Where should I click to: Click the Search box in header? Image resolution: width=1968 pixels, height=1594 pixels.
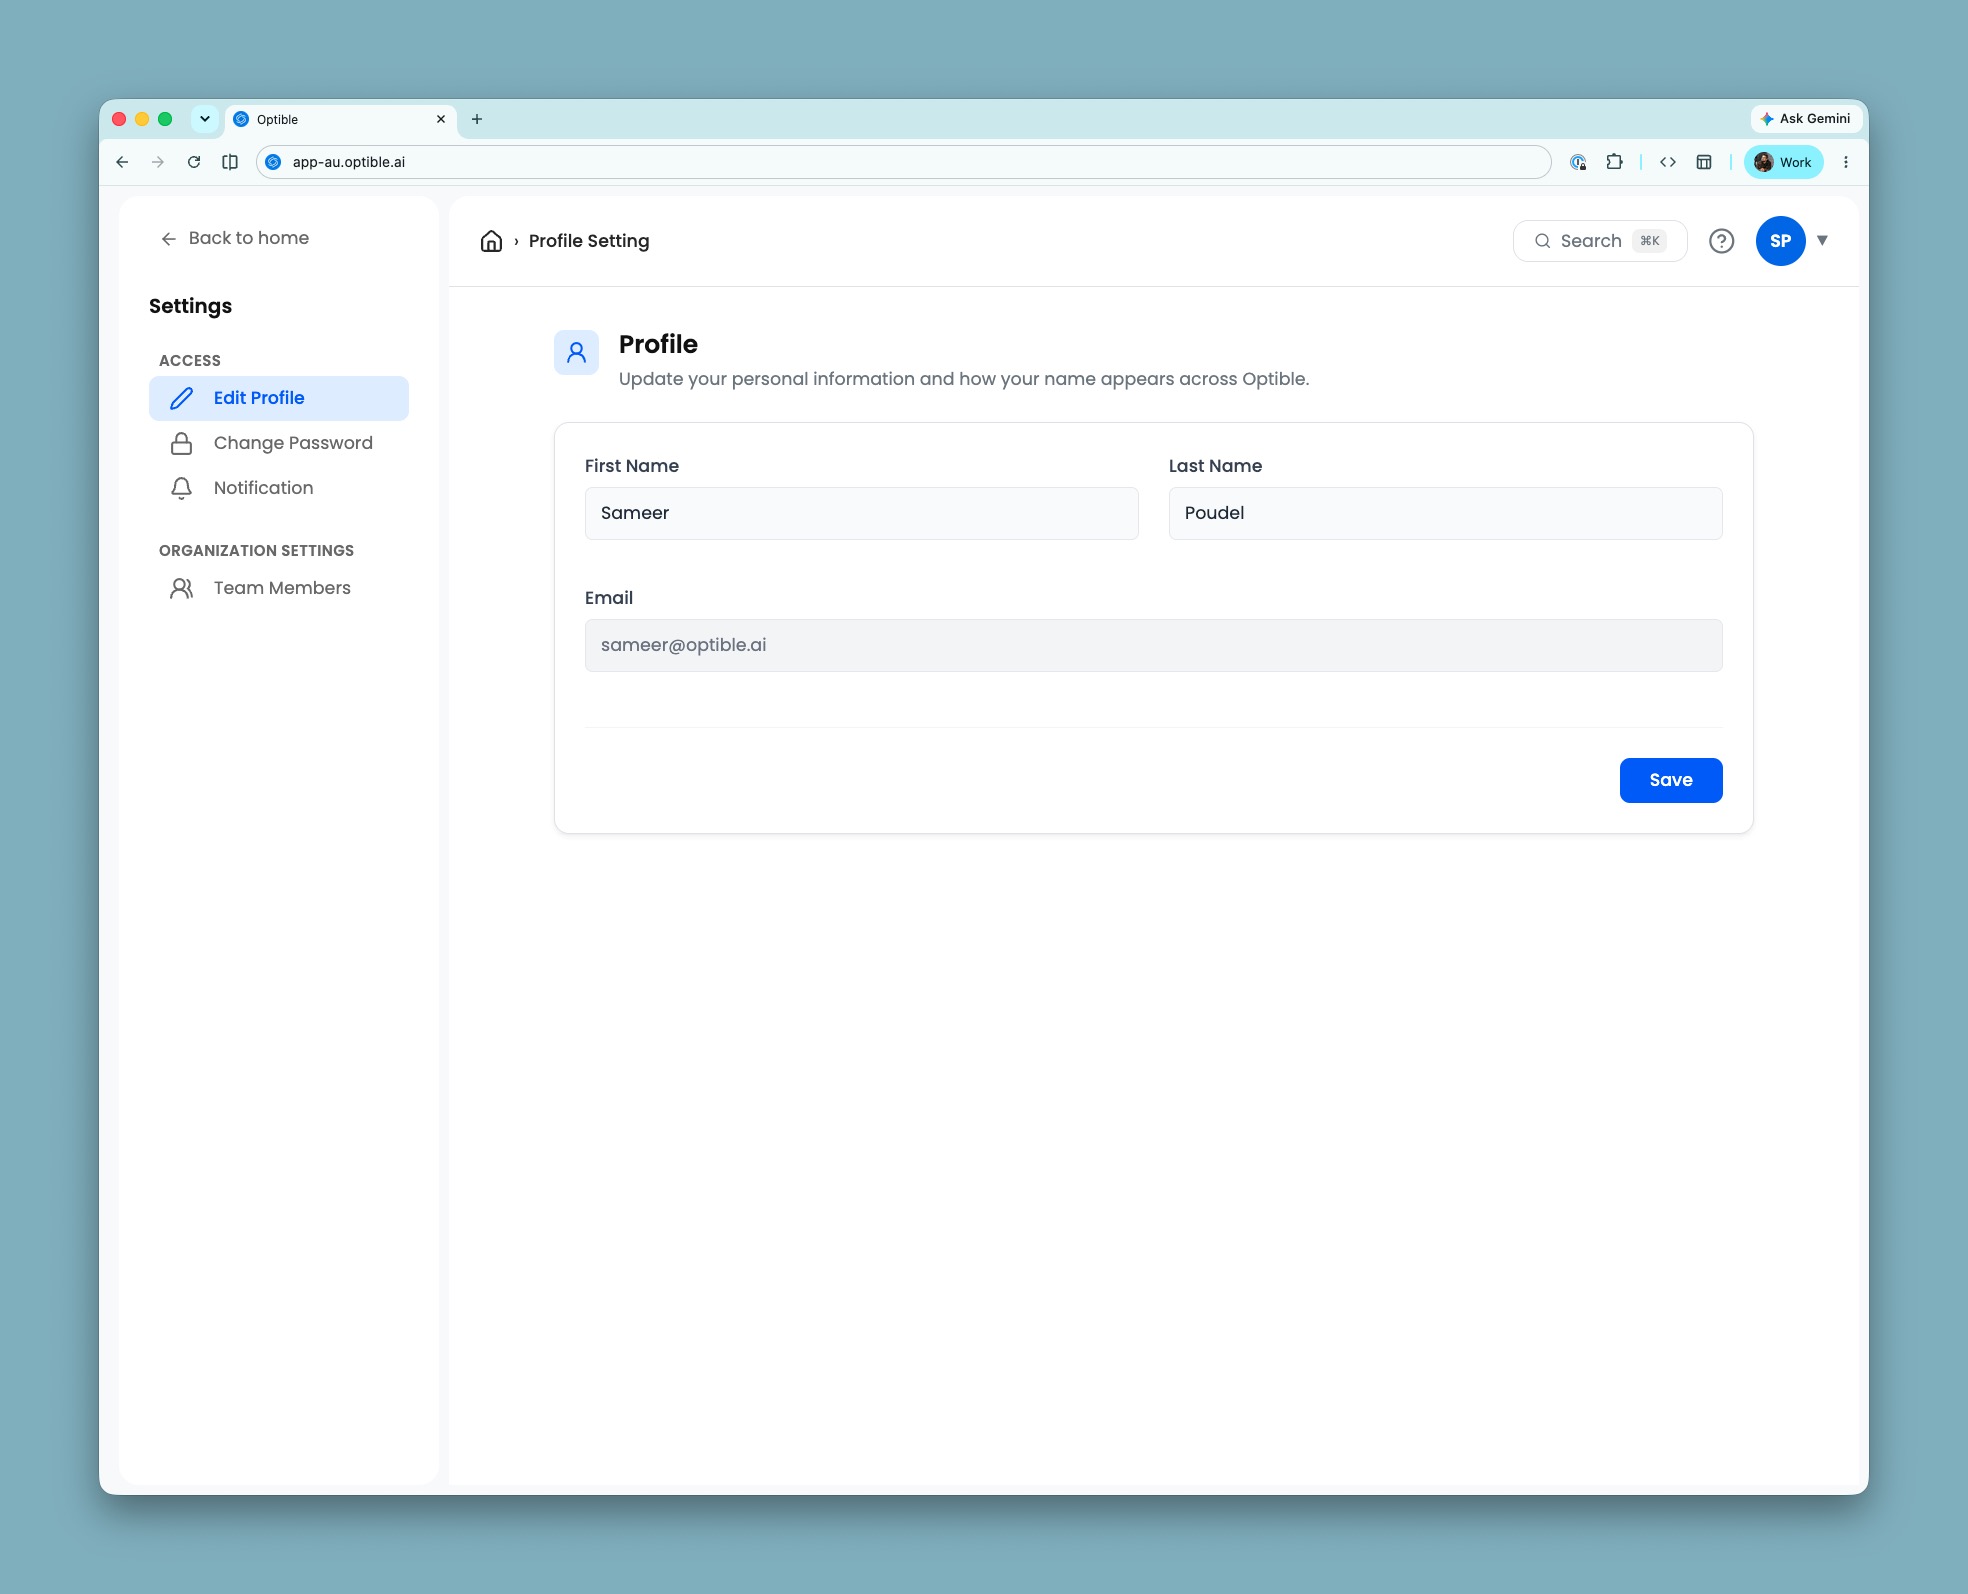click(x=1600, y=241)
